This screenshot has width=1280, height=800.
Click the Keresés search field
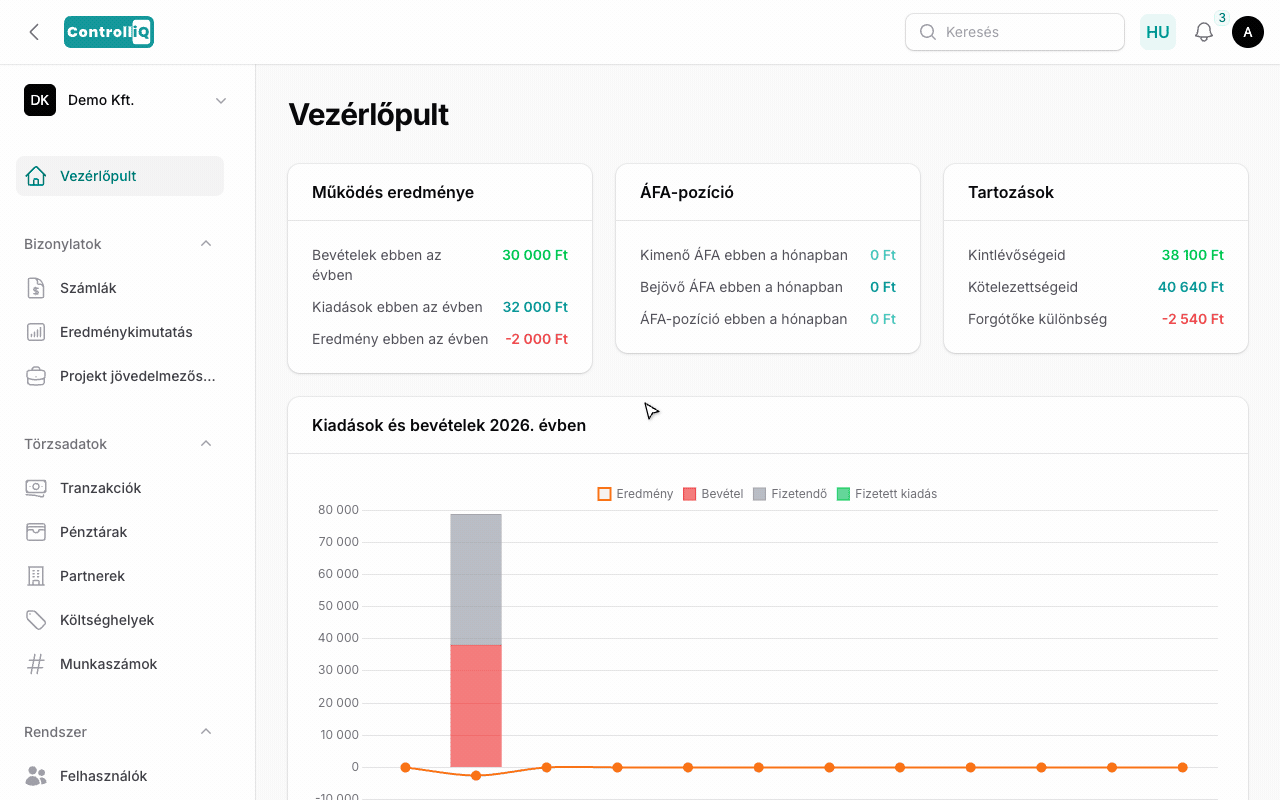tap(1015, 32)
